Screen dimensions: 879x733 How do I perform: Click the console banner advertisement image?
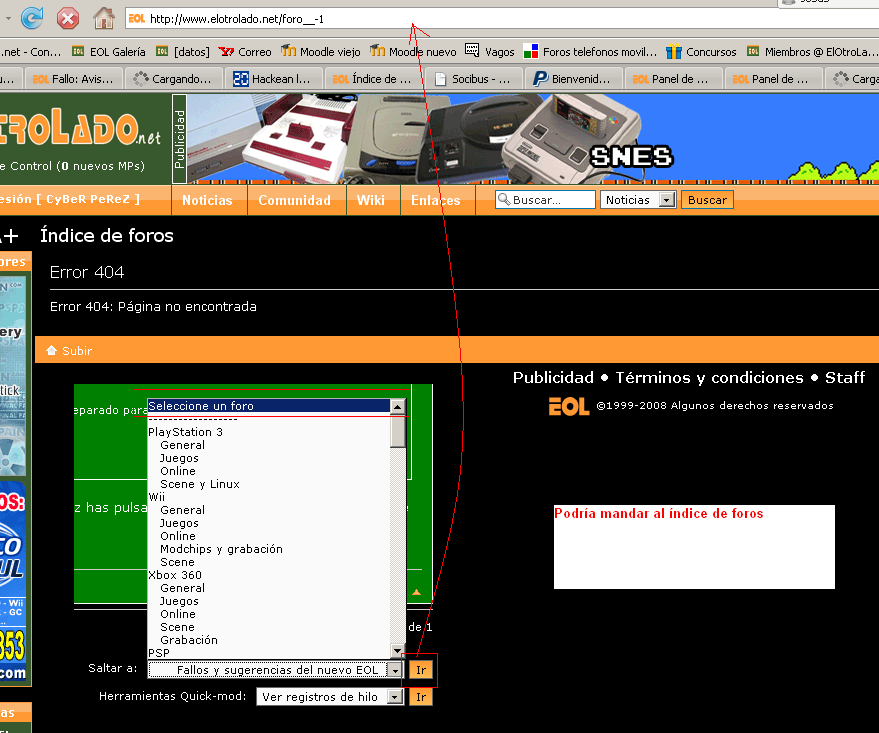point(533,139)
